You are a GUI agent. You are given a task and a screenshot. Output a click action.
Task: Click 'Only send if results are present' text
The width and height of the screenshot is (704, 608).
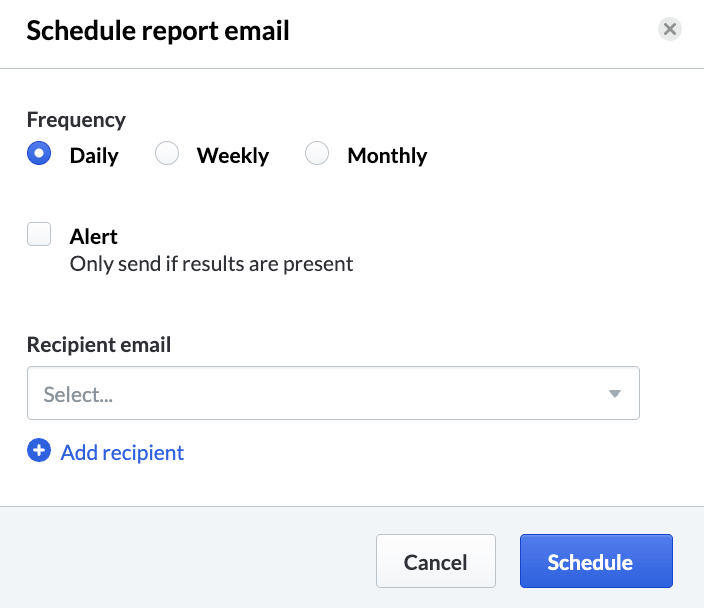pyautogui.click(x=211, y=265)
